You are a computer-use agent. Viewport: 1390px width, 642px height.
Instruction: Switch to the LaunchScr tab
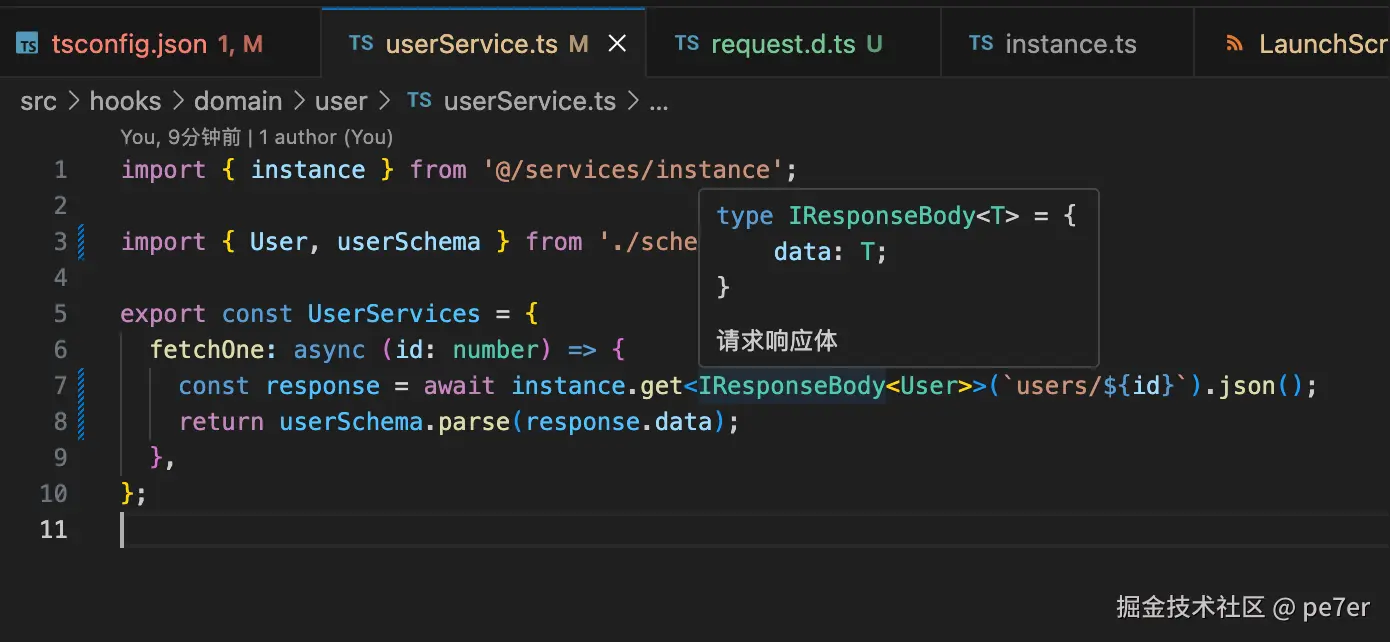(x=1292, y=44)
